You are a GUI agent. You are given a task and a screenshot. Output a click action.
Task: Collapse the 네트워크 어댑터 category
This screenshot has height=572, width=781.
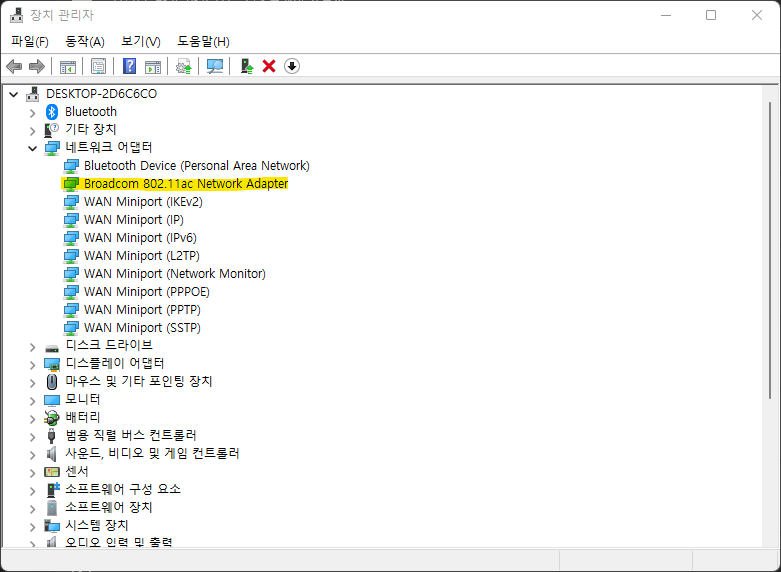tap(33, 148)
